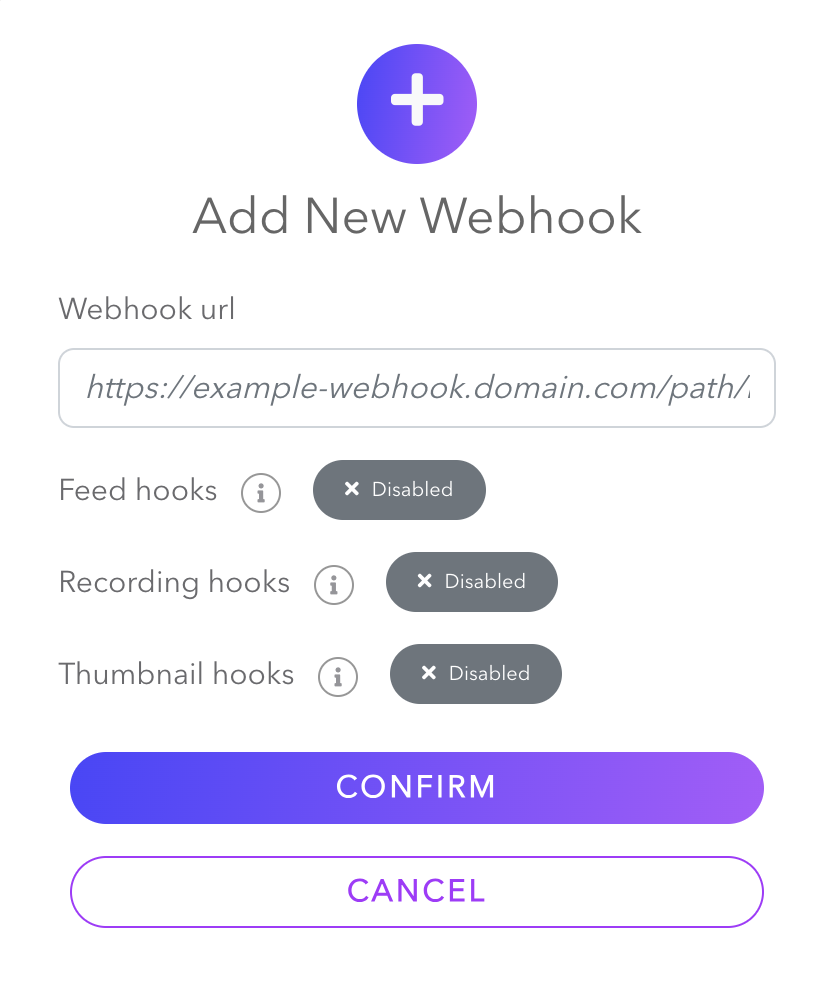
Task: Click the Thumbnail hooks label text
Action: tap(176, 674)
